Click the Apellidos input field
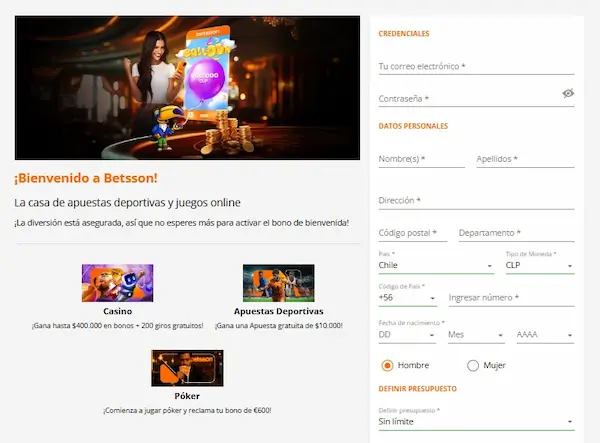 [x=525, y=159]
